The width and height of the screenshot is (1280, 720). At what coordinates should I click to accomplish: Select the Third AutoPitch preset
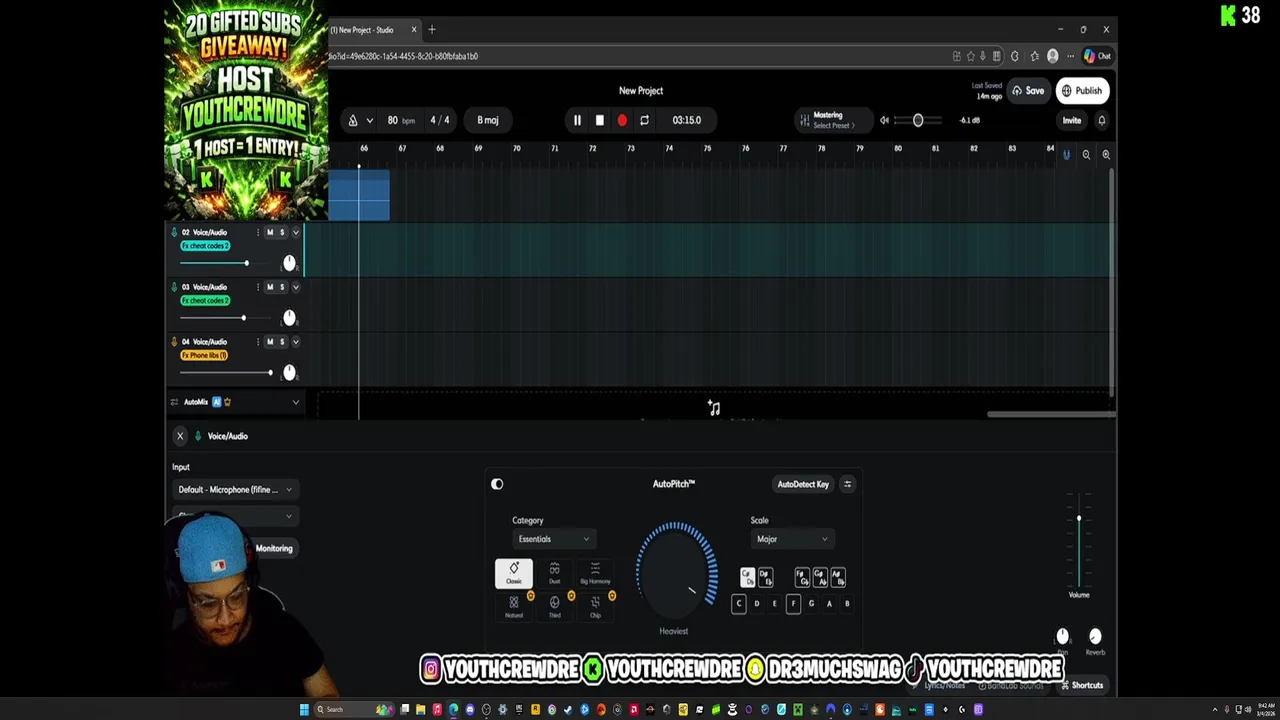pyautogui.click(x=554, y=606)
